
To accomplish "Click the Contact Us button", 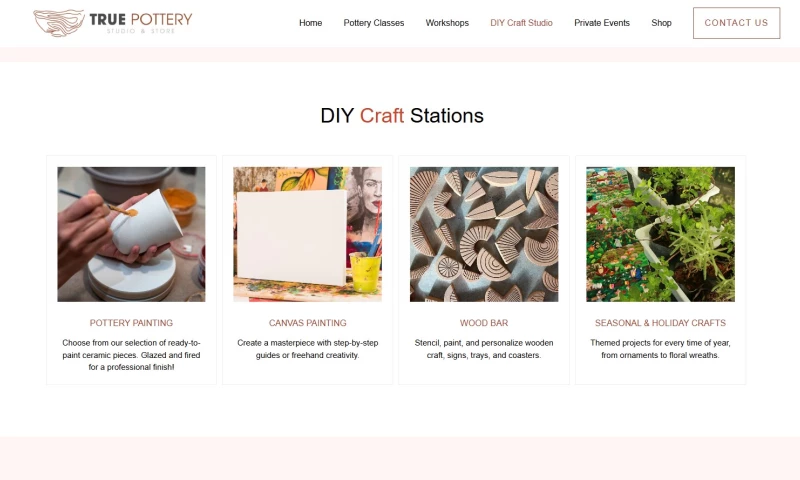I will (736, 23).
